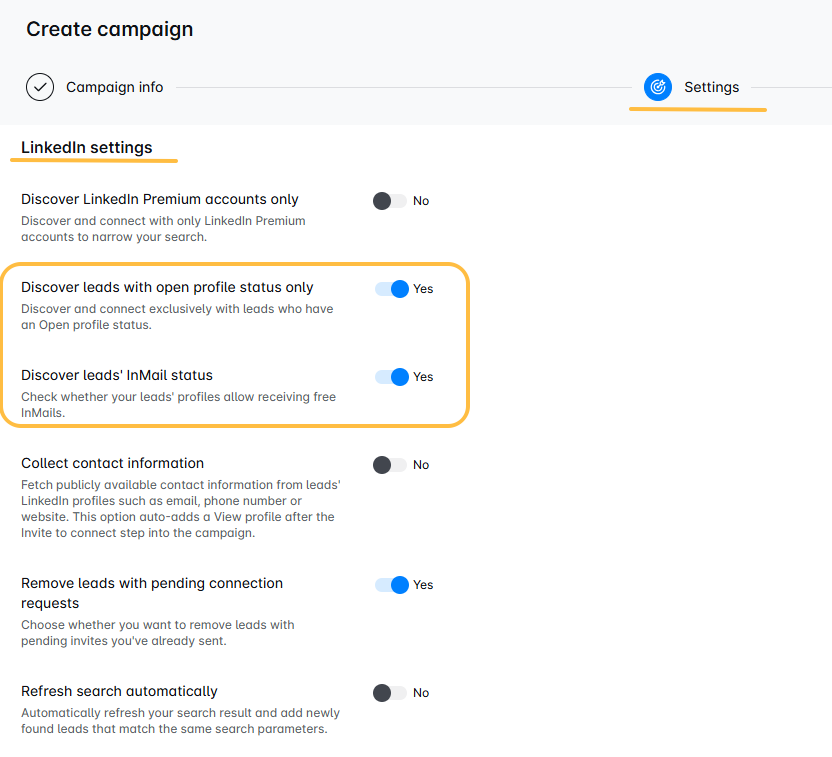Click the Campaign info checkmark icon
This screenshot has width=832, height=757.
tap(40, 87)
